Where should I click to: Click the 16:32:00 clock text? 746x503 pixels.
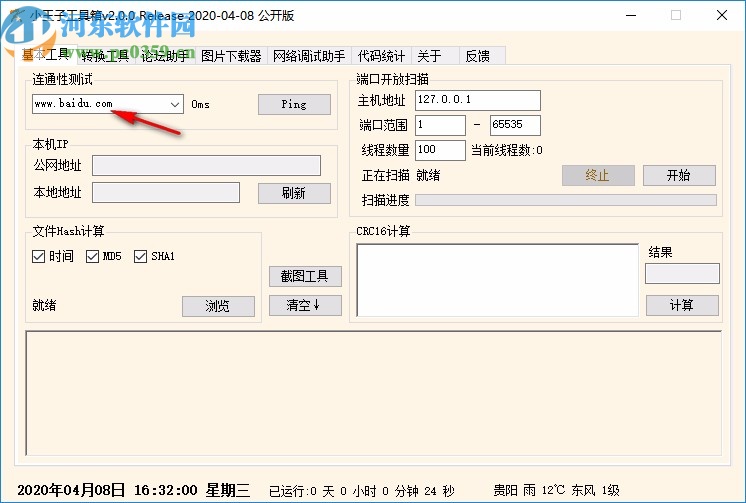(x=166, y=490)
